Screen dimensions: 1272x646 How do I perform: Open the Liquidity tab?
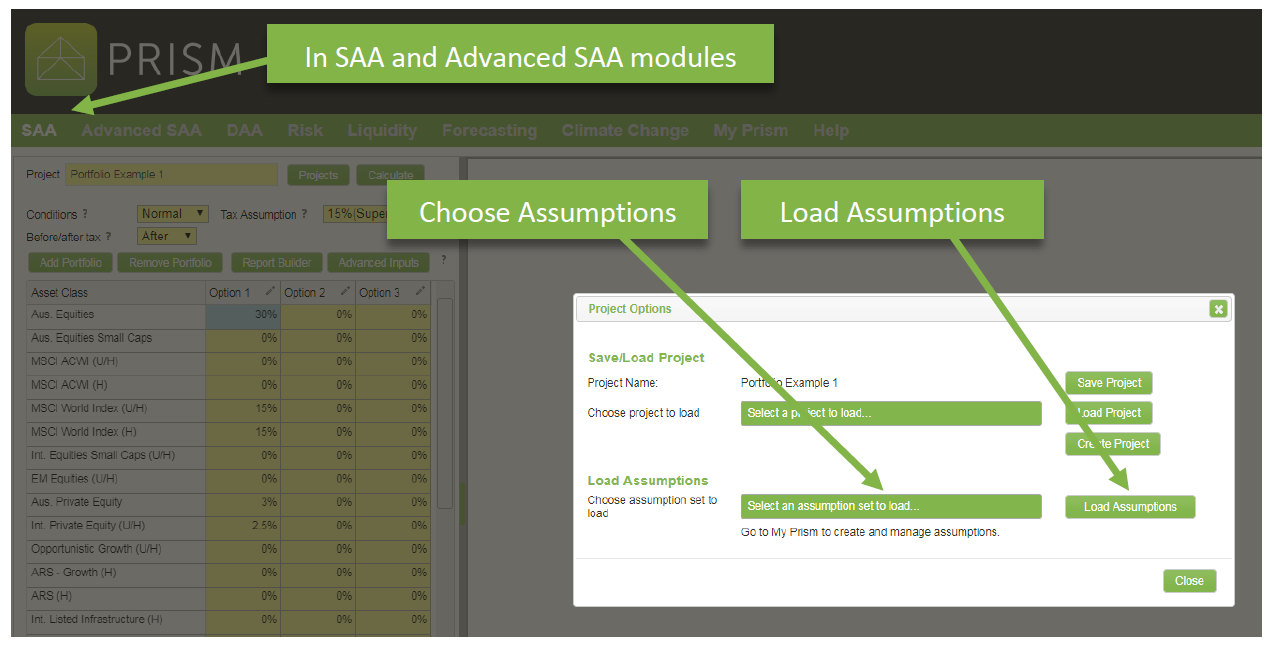click(x=382, y=130)
